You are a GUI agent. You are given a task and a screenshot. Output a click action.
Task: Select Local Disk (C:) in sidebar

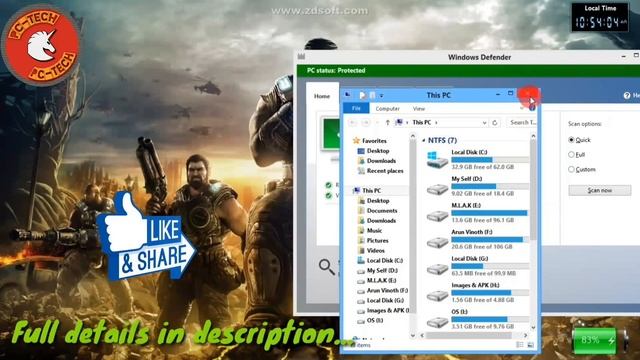point(384,260)
